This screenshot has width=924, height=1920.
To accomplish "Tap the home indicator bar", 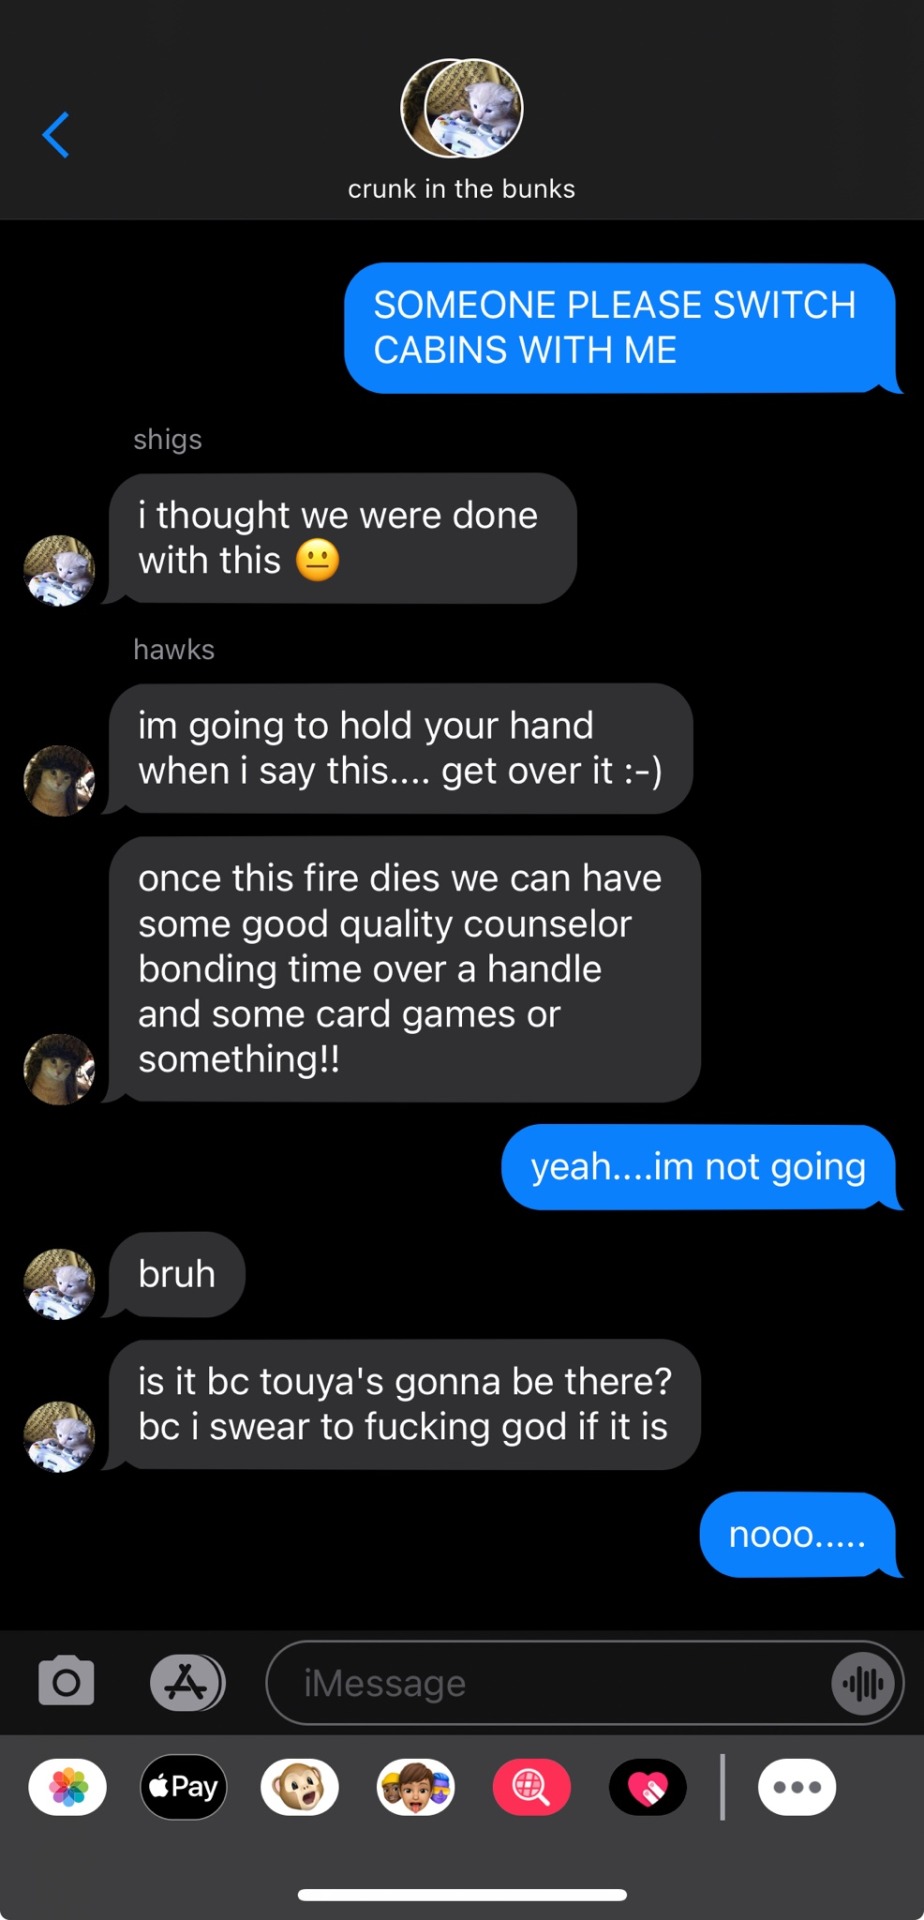I will pyautogui.click(x=462, y=1894).
